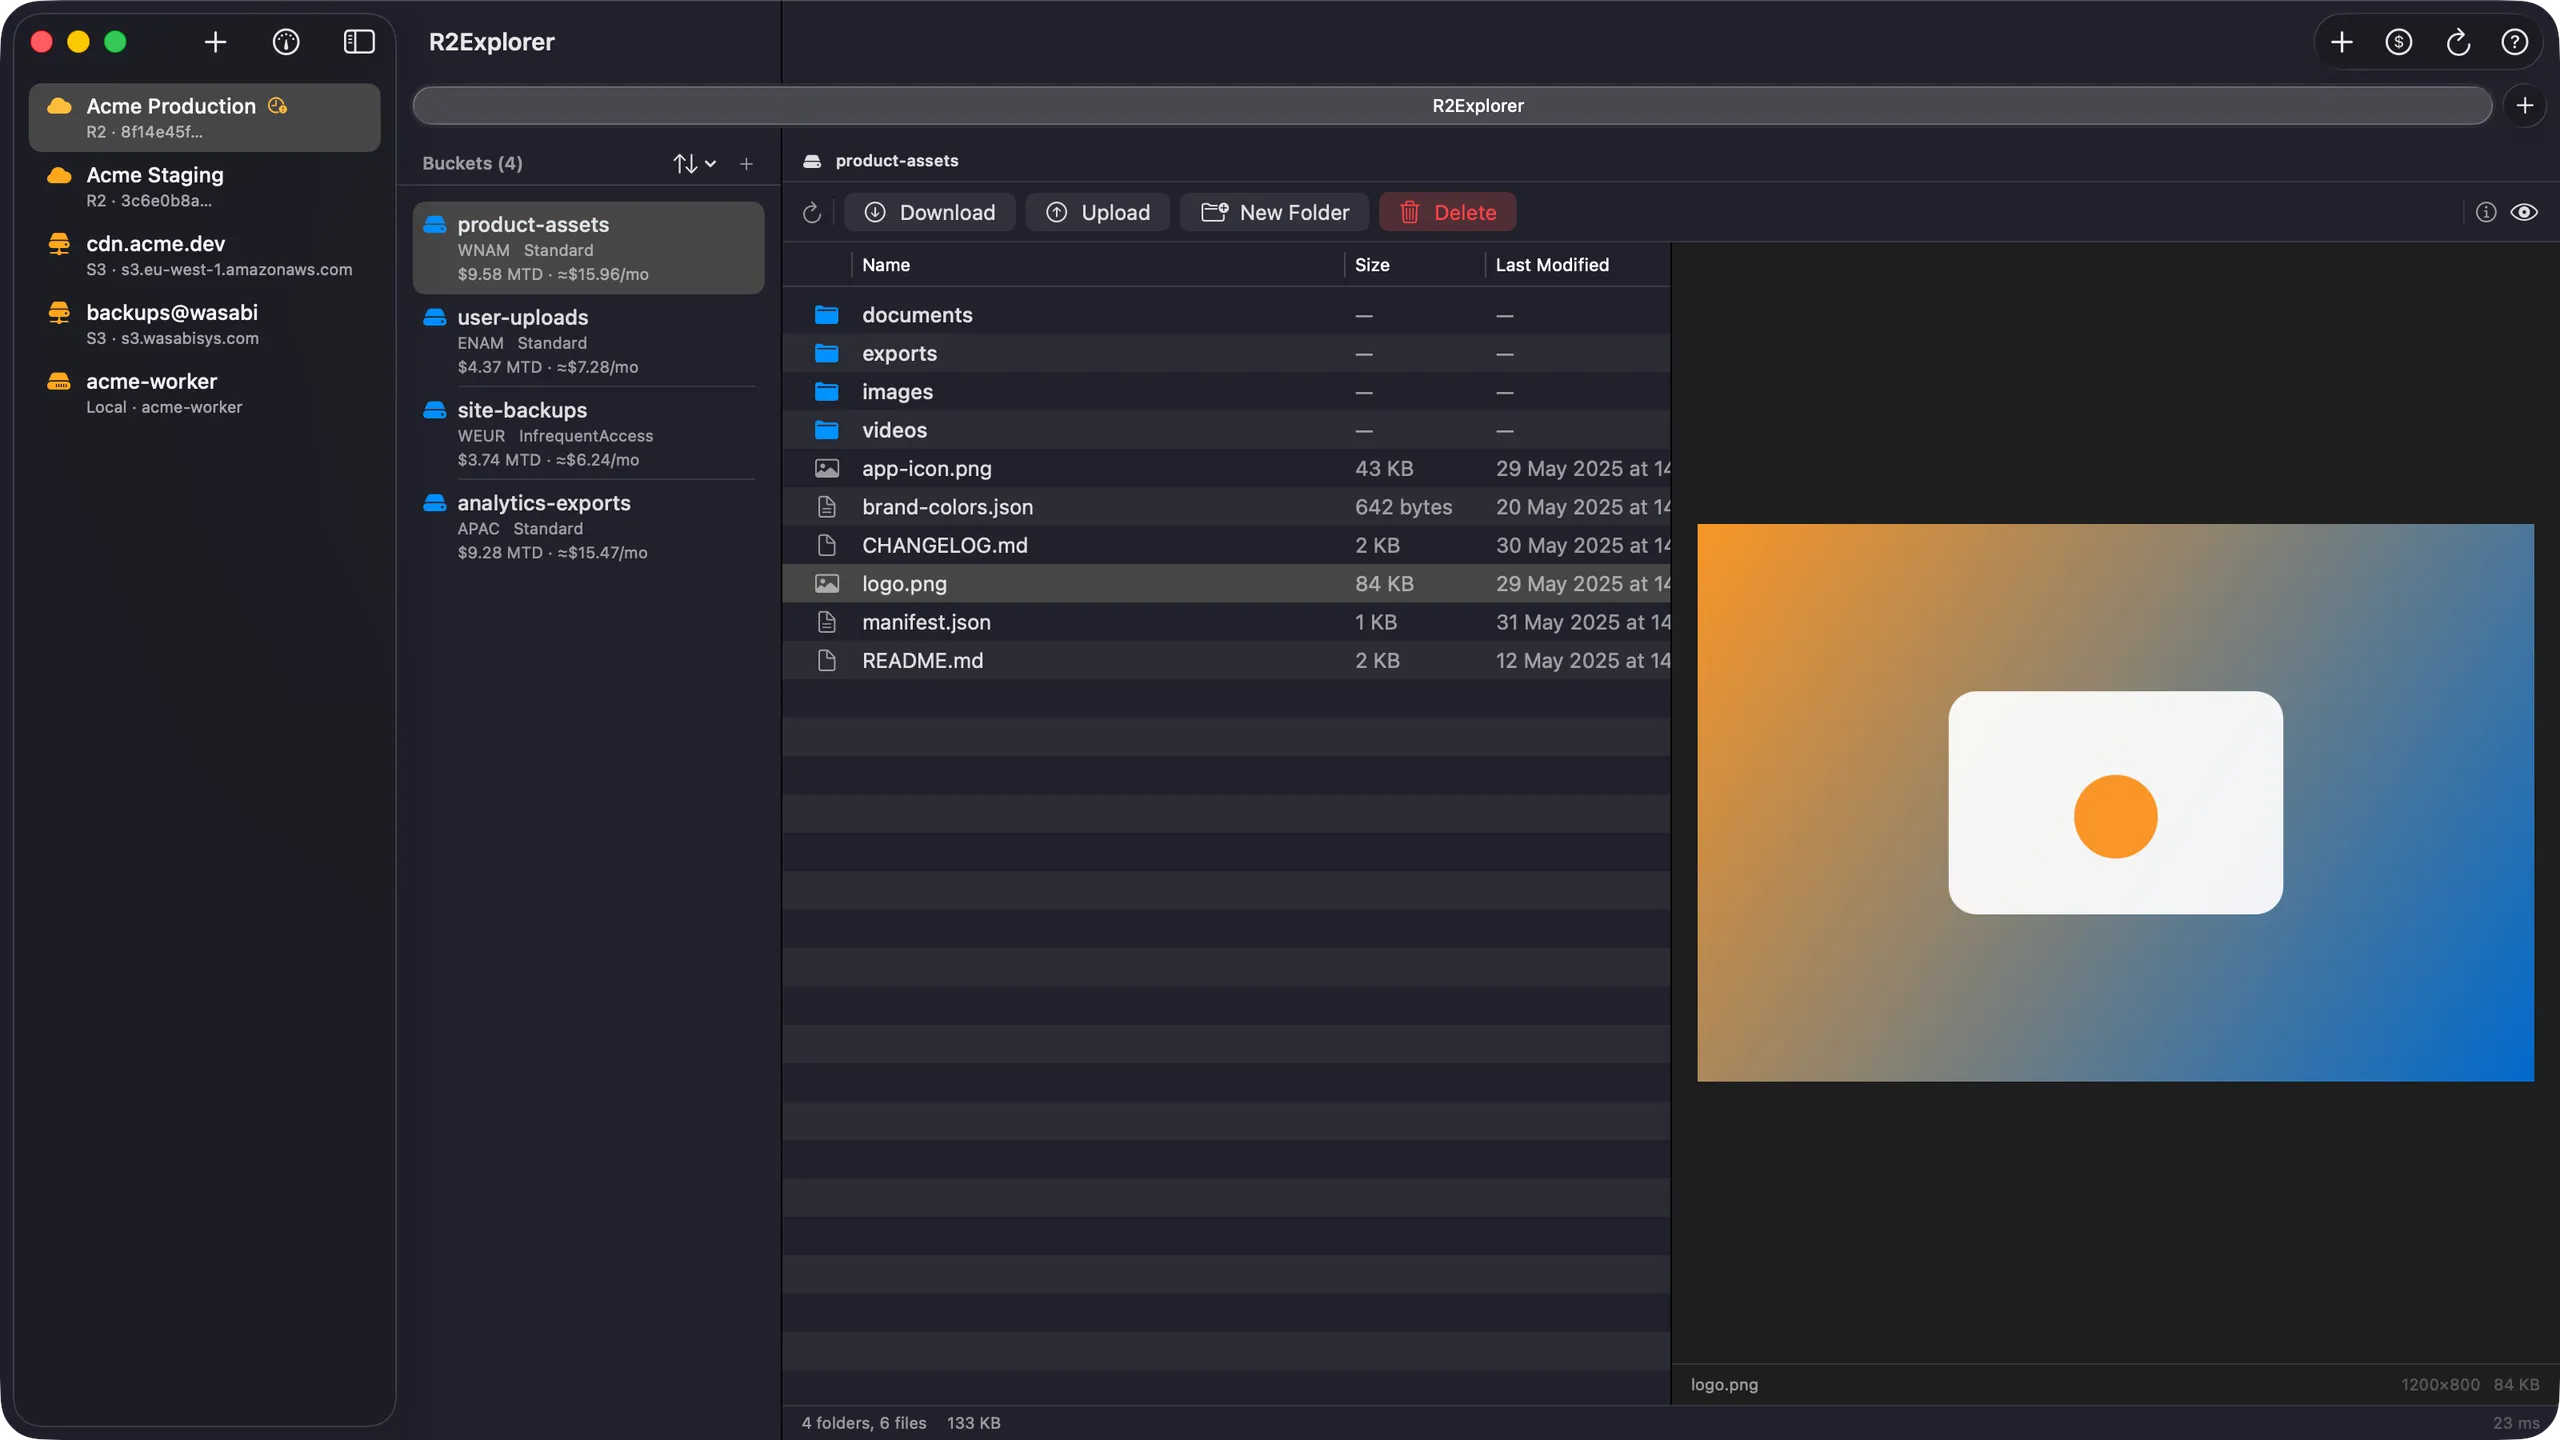The width and height of the screenshot is (2560, 1440).
Task: Click the folder icon of documents
Action: (826, 315)
